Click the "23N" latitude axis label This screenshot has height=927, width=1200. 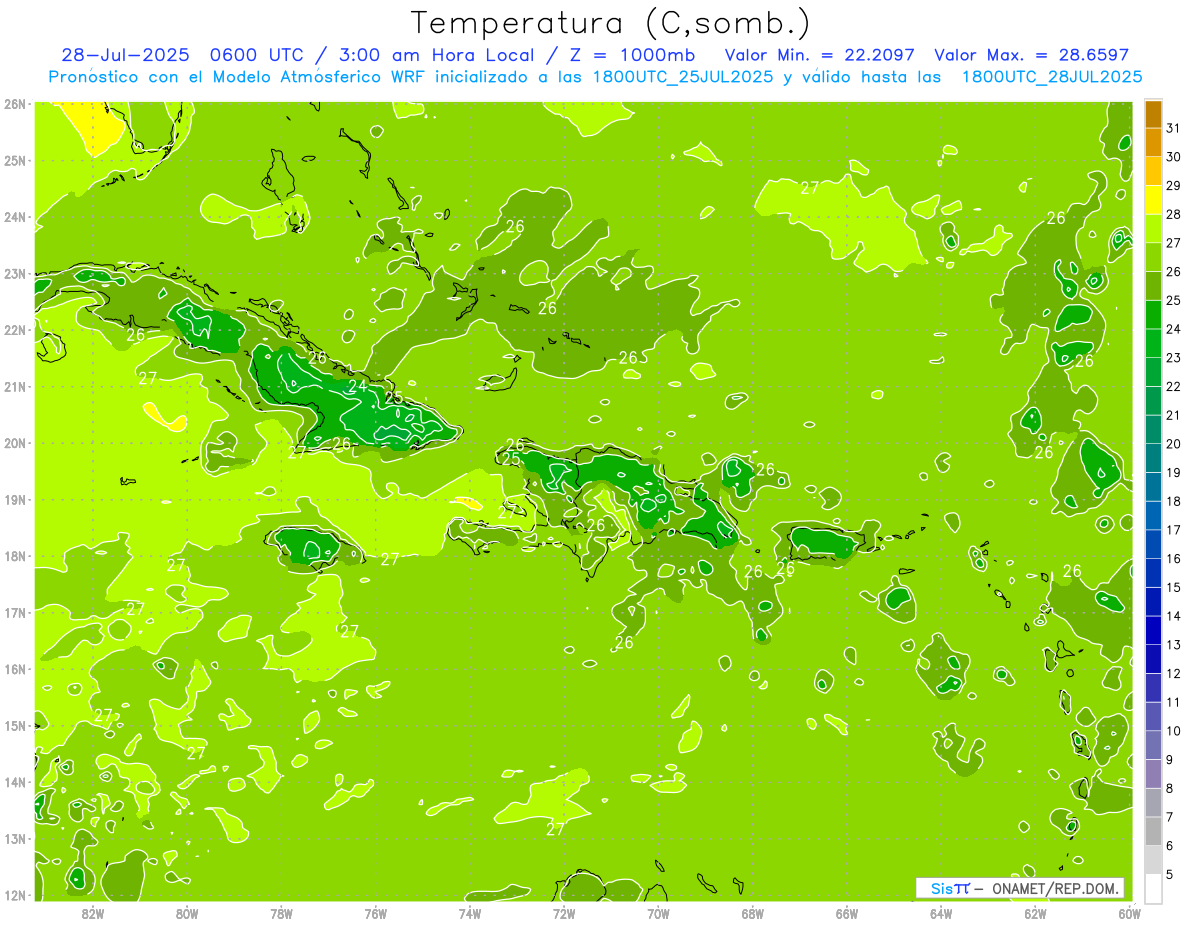pos(14,273)
